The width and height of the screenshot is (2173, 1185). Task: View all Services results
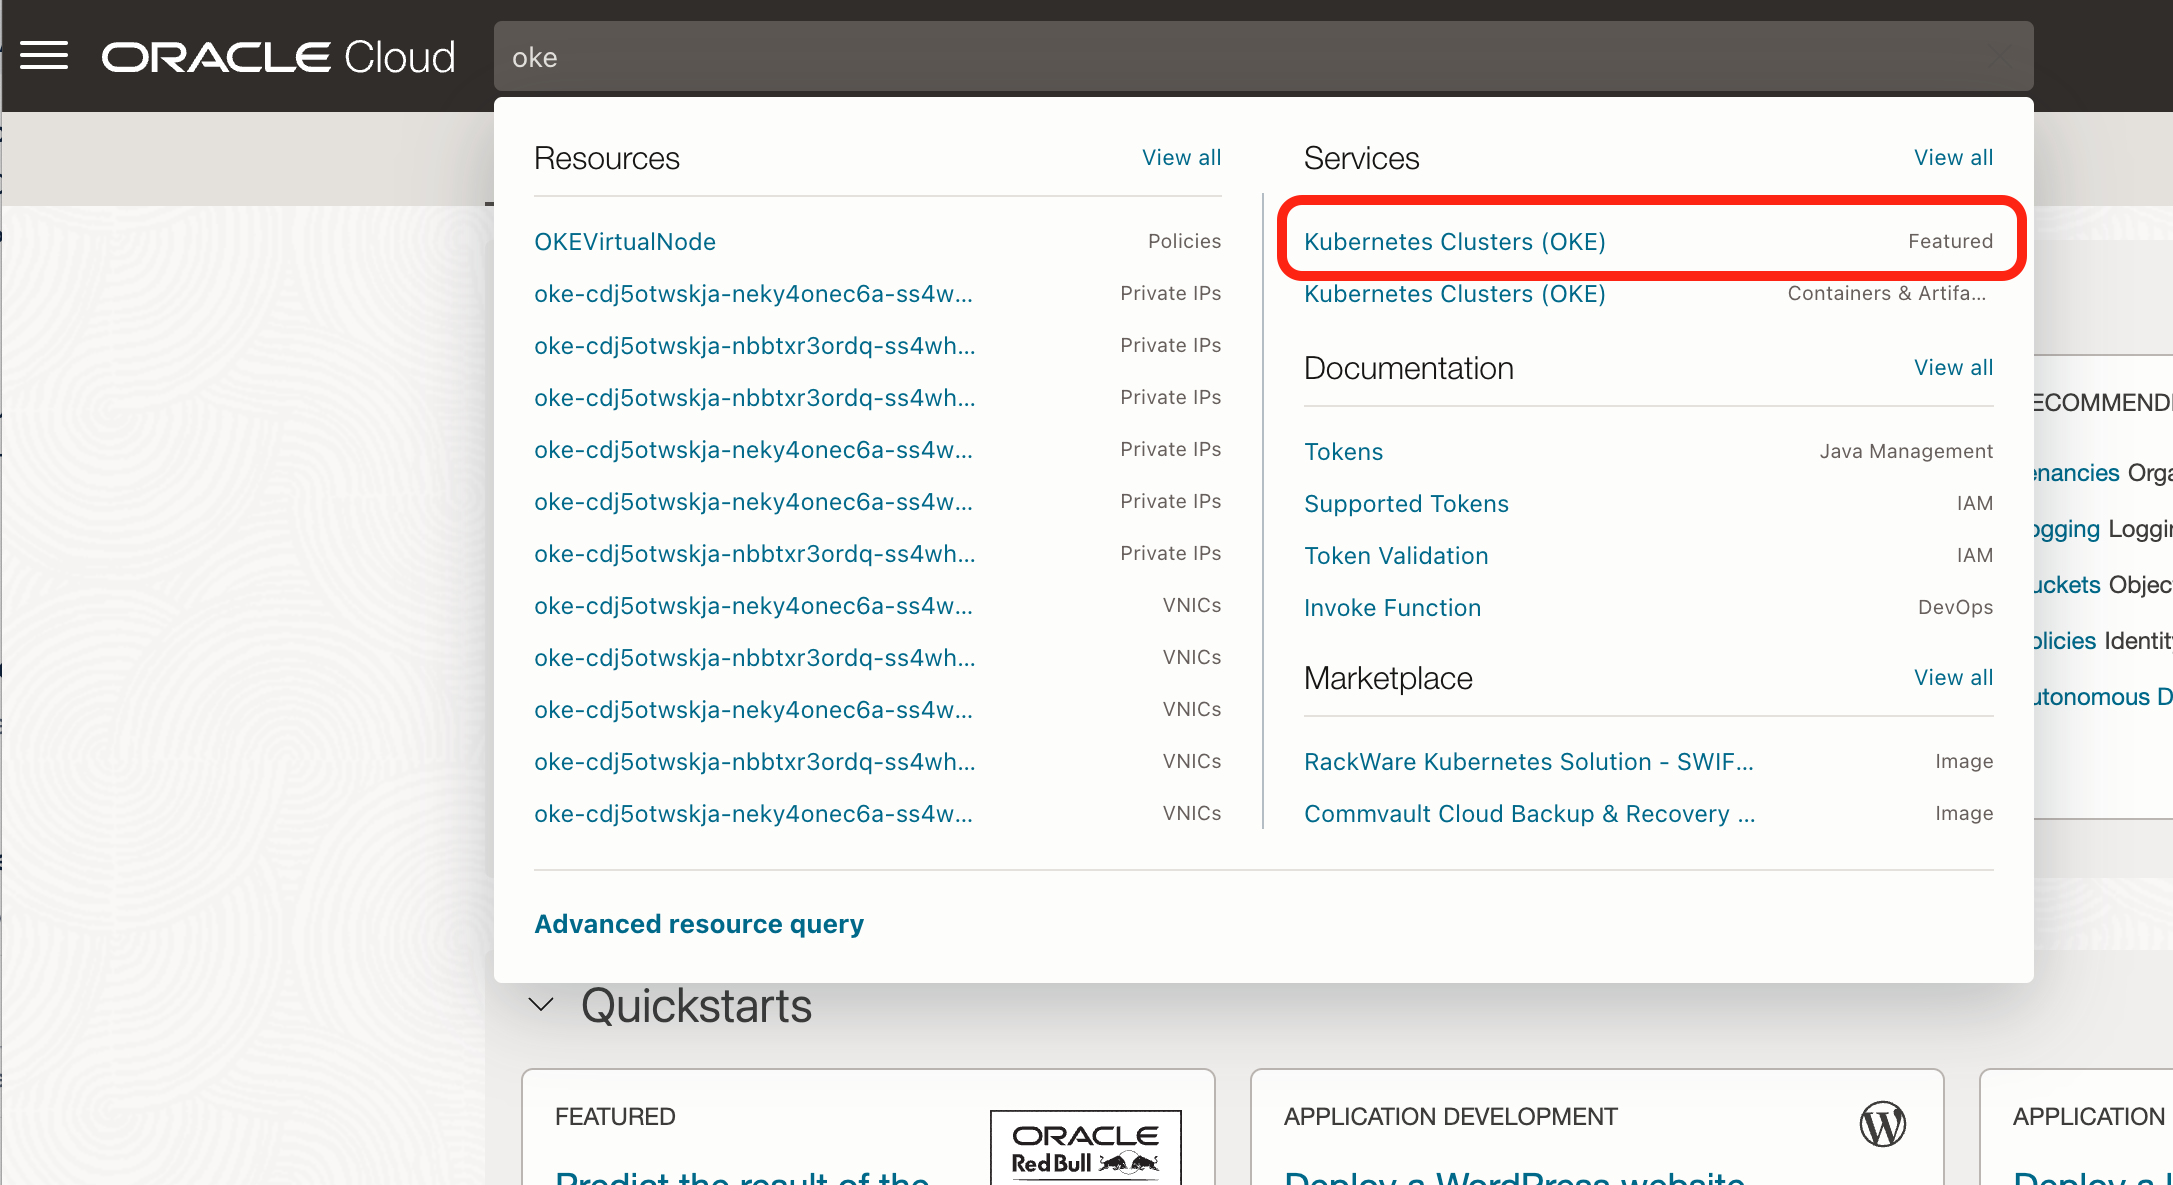(1953, 158)
